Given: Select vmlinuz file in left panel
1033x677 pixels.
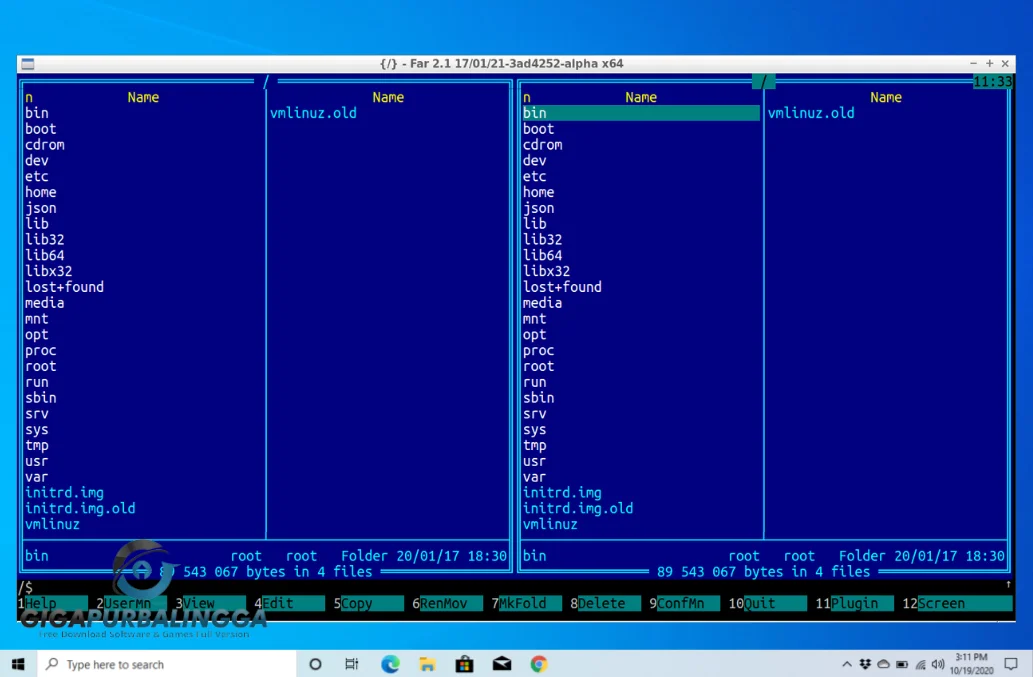Looking at the screenshot, I should coord(53,524).
